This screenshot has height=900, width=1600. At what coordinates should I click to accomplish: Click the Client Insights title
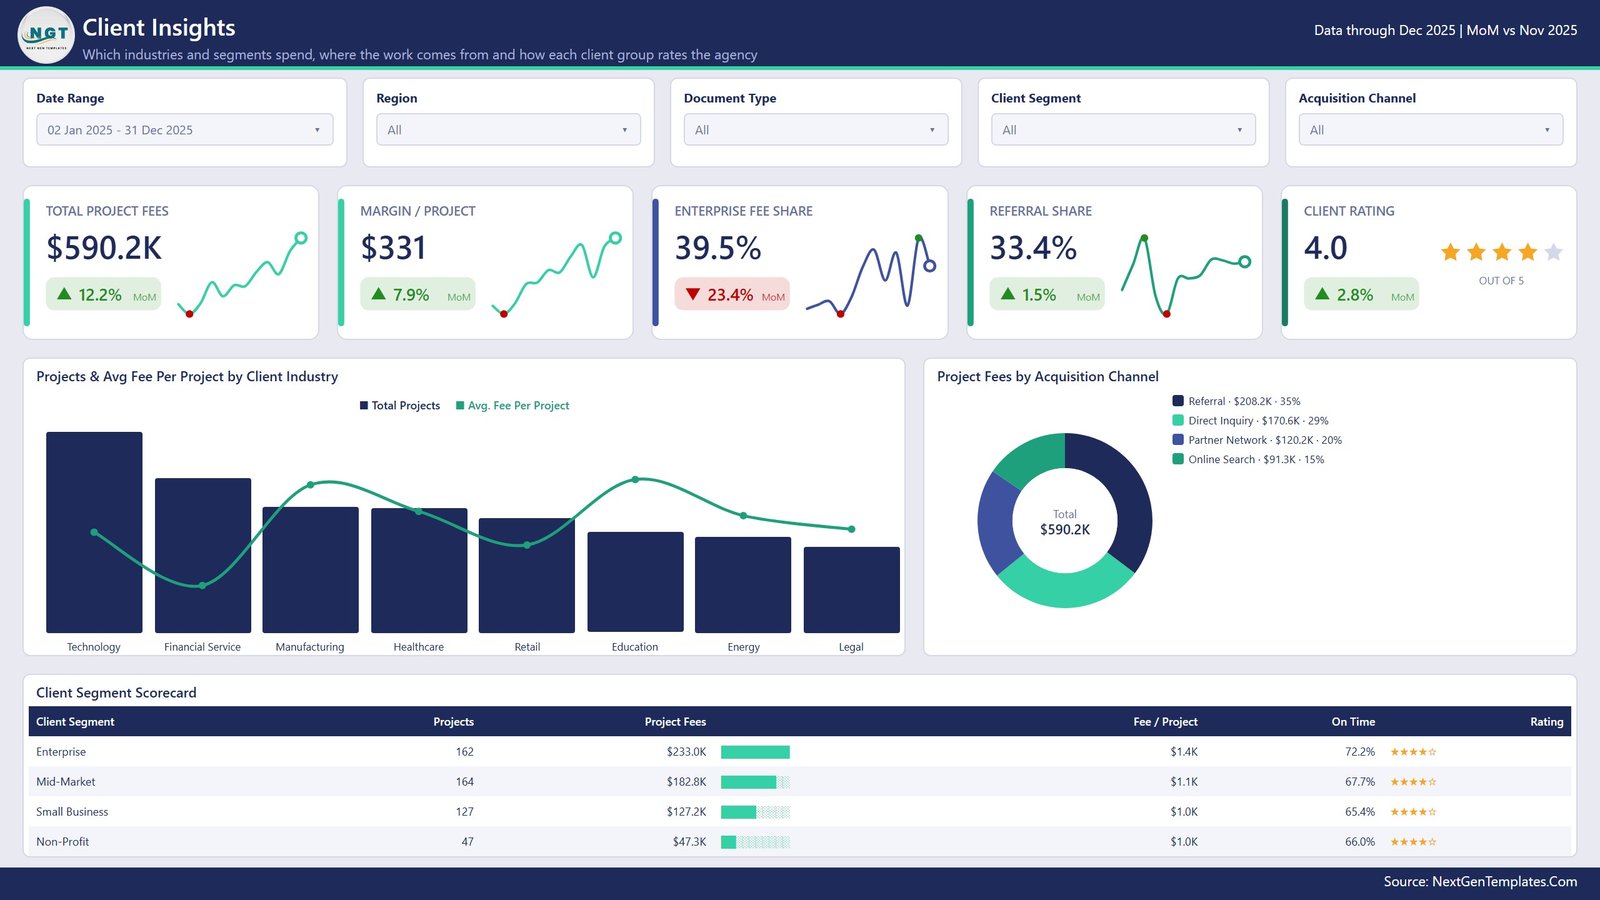(x=159, y=28)
